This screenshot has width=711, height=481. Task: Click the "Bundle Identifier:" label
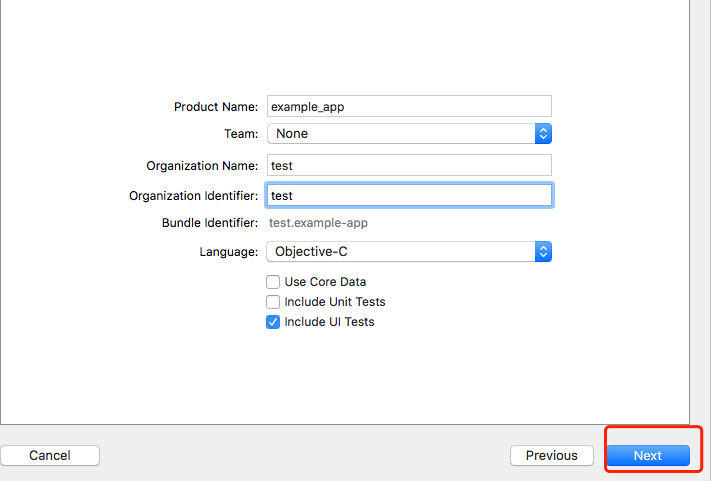point(210,223)
